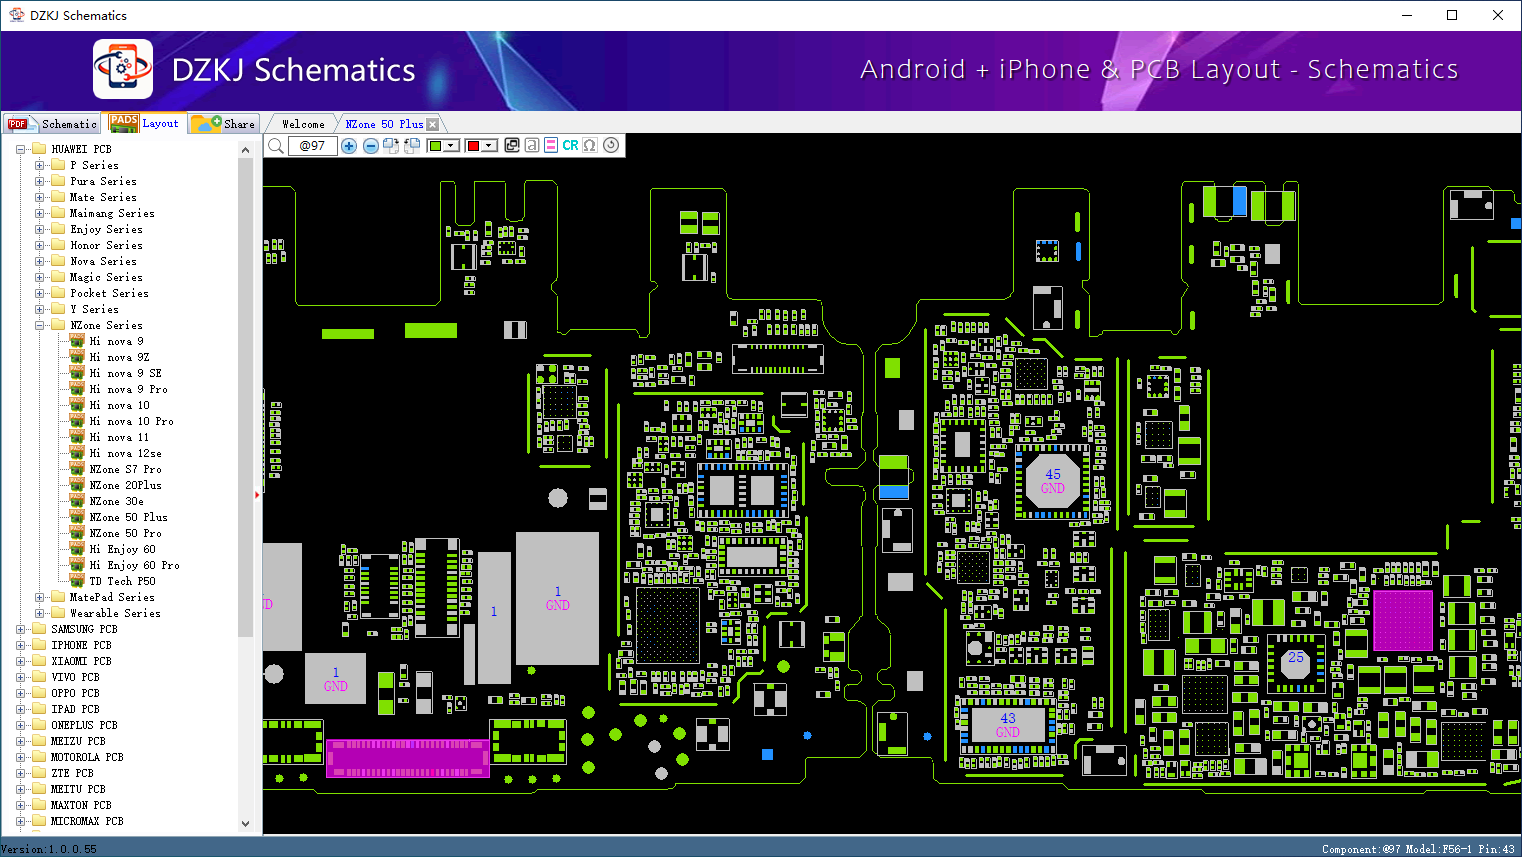Click the component search field showing @97
1522x857 pixels.
tap(313, 146)
